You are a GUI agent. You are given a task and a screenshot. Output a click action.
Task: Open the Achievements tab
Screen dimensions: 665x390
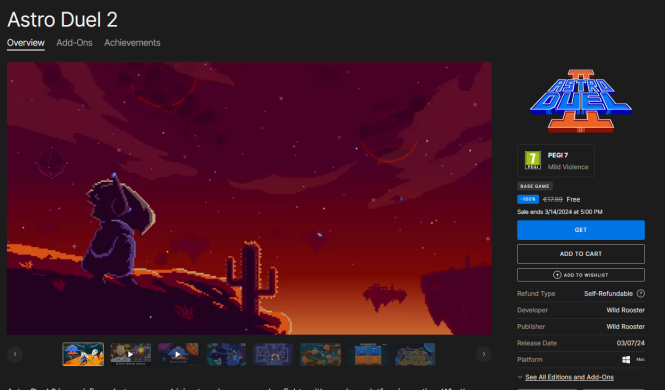tap(132, 43)
